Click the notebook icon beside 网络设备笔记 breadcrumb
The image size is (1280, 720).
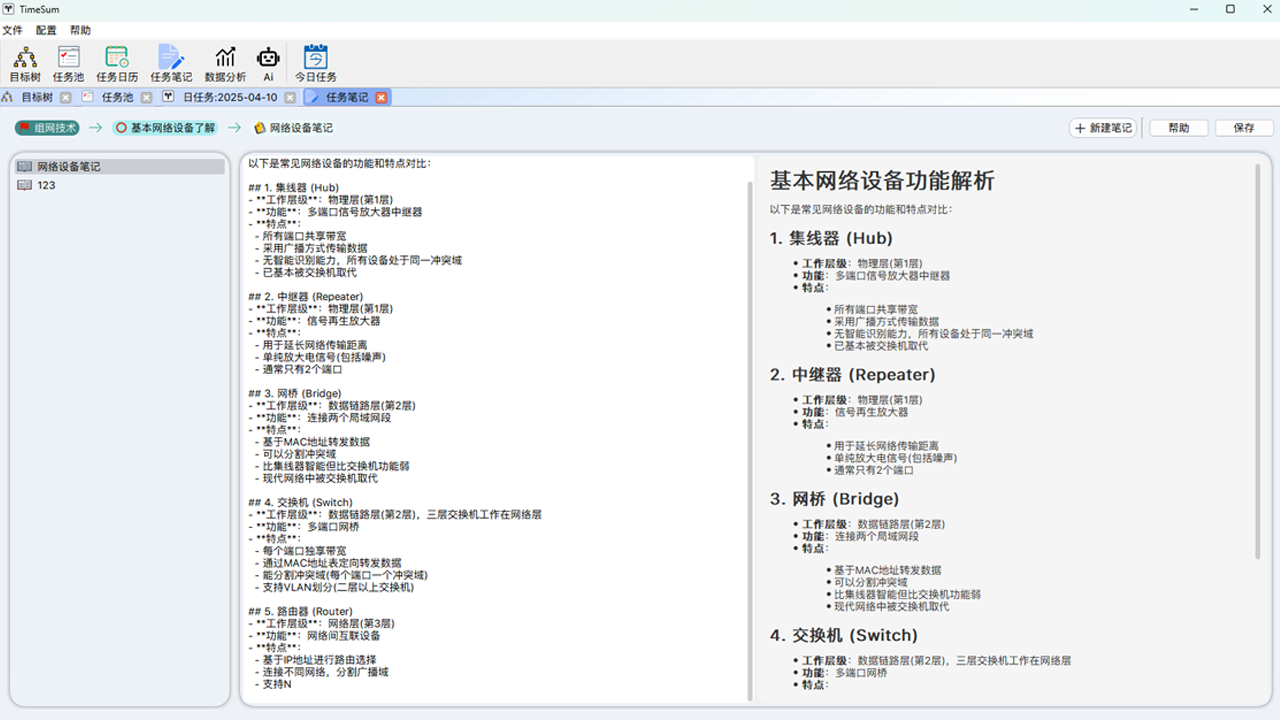click(257, 128)
